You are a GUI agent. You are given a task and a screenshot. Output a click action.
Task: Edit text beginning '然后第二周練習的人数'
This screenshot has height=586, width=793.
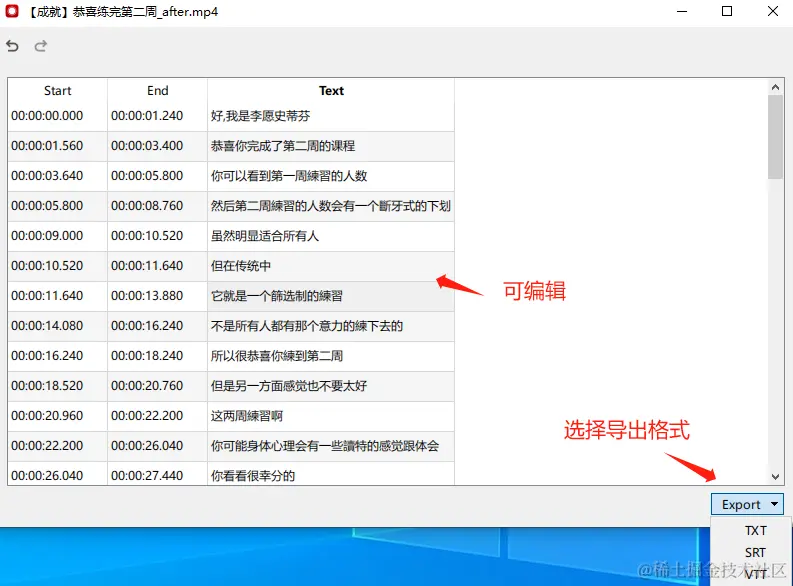pyautogui.click(x=331, y=206)
